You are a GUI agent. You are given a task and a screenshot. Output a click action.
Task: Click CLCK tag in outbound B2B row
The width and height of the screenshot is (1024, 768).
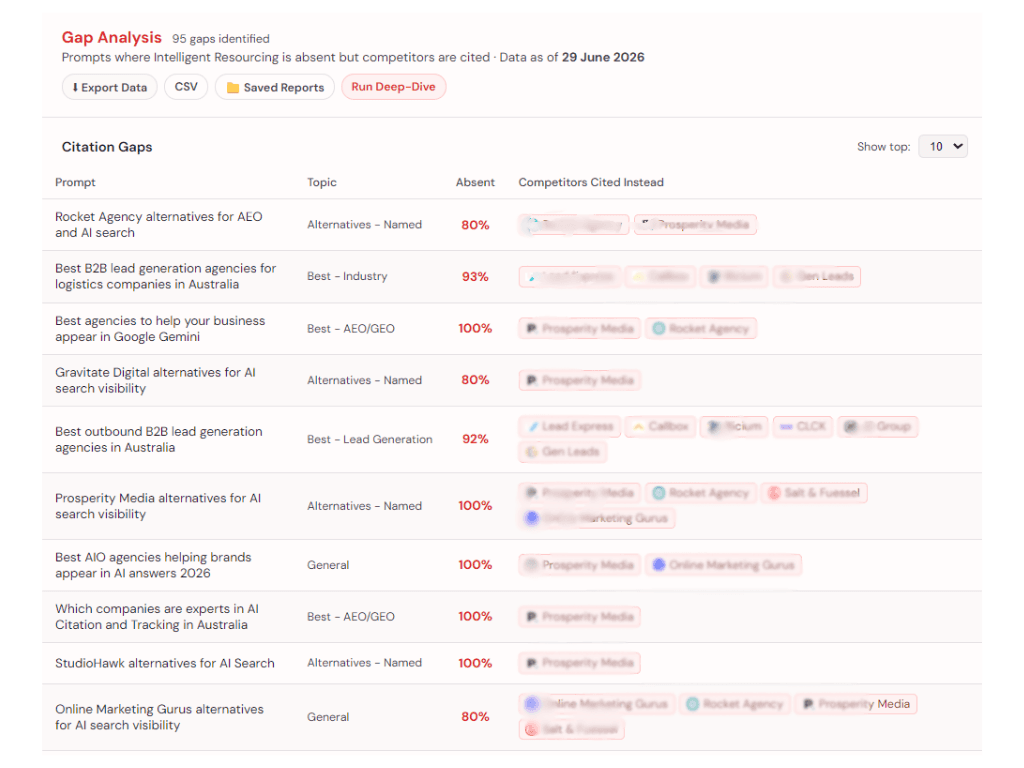(803, 426)
